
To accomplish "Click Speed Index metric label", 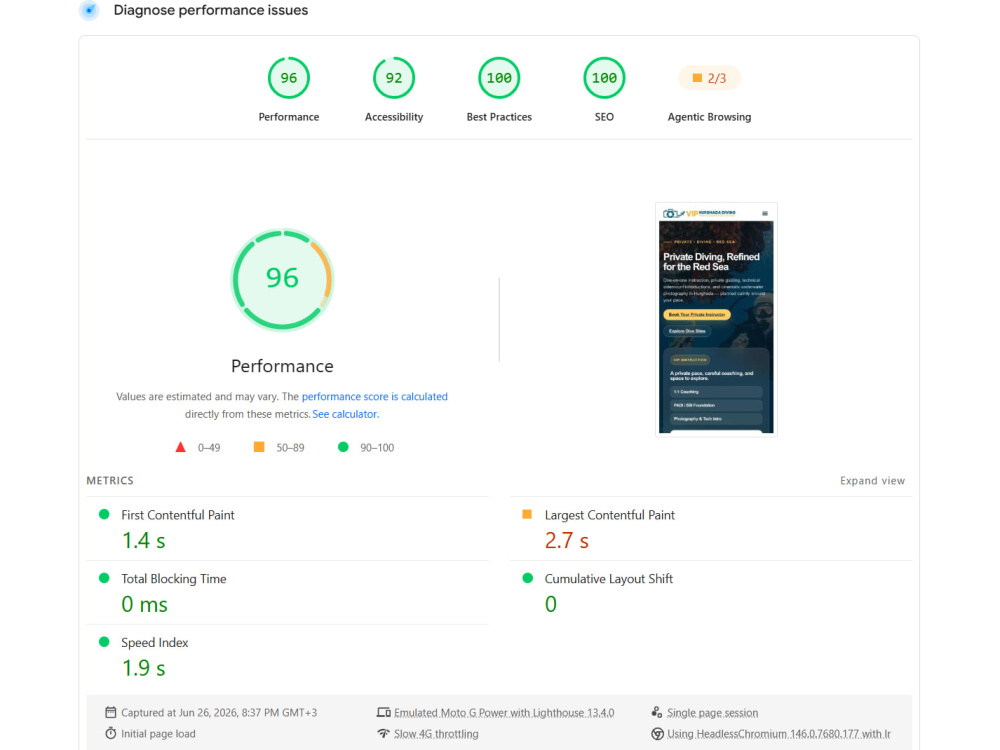I will [x=154, y=642].
